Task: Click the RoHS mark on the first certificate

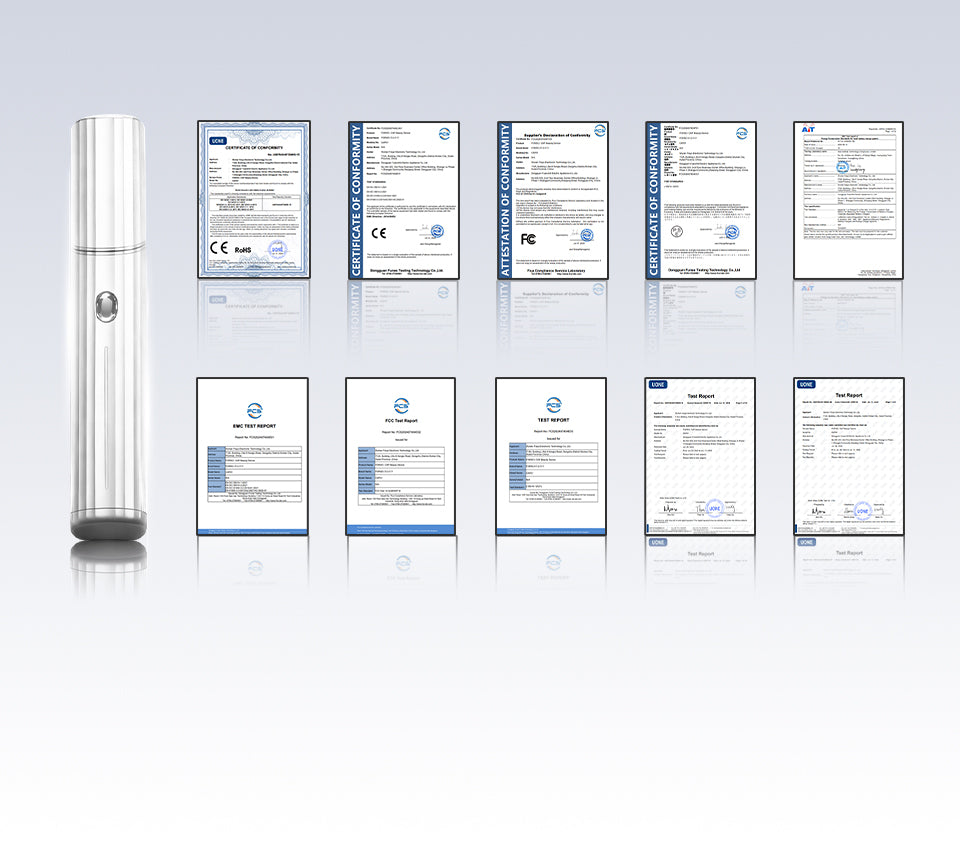Action: point(244,249)
